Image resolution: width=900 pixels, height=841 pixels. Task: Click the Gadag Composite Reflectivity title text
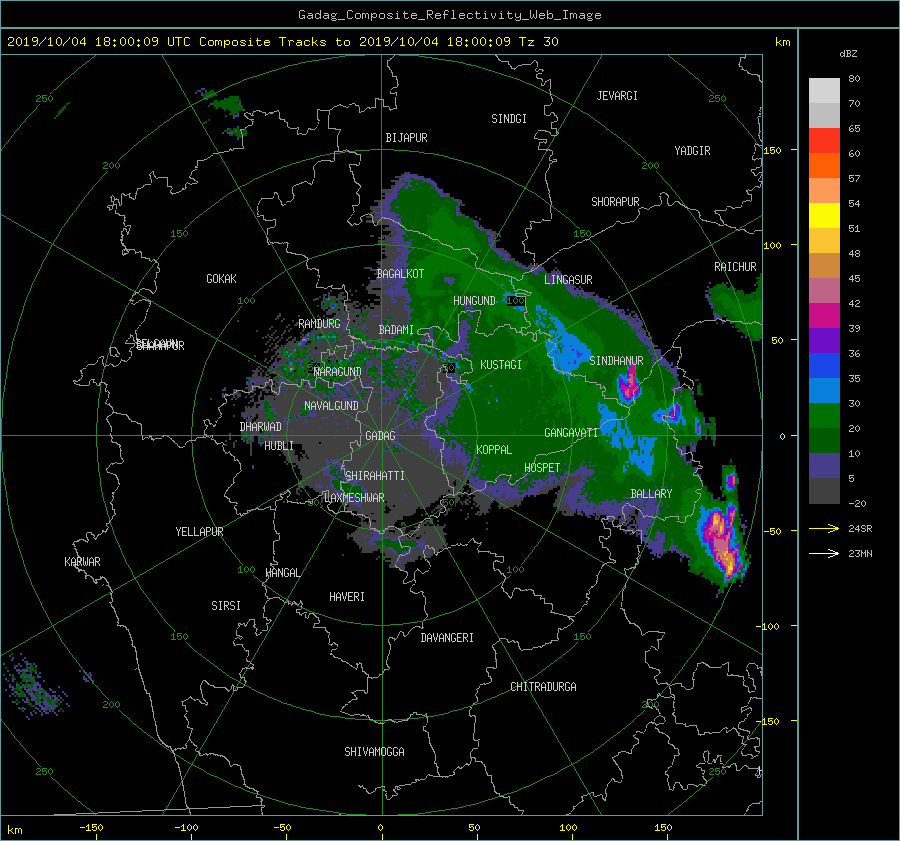(449, 15)
